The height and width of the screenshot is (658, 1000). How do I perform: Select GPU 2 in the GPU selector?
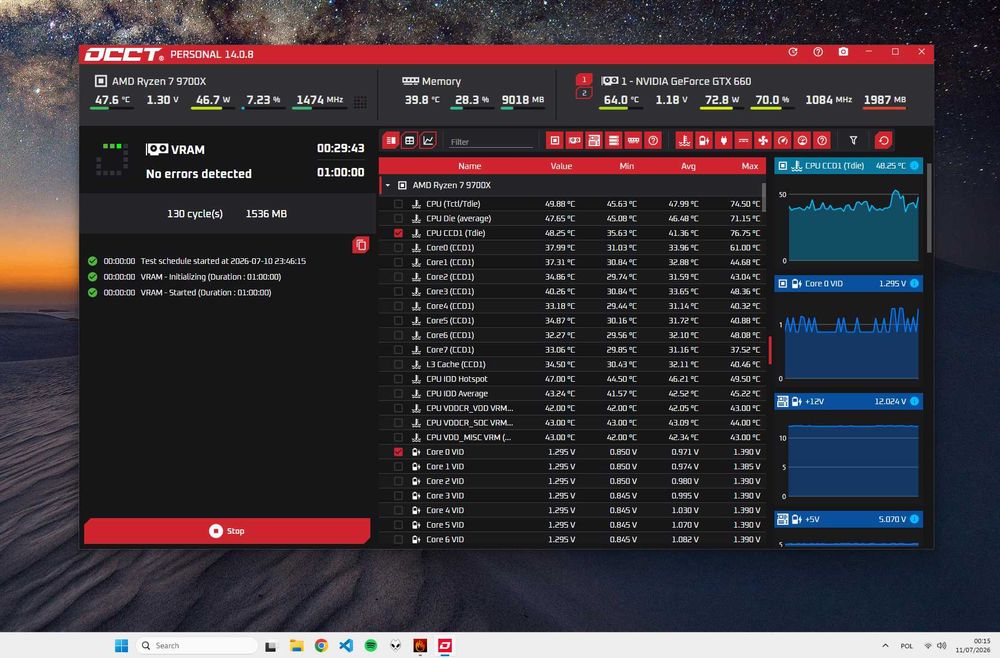coord(584,93)
